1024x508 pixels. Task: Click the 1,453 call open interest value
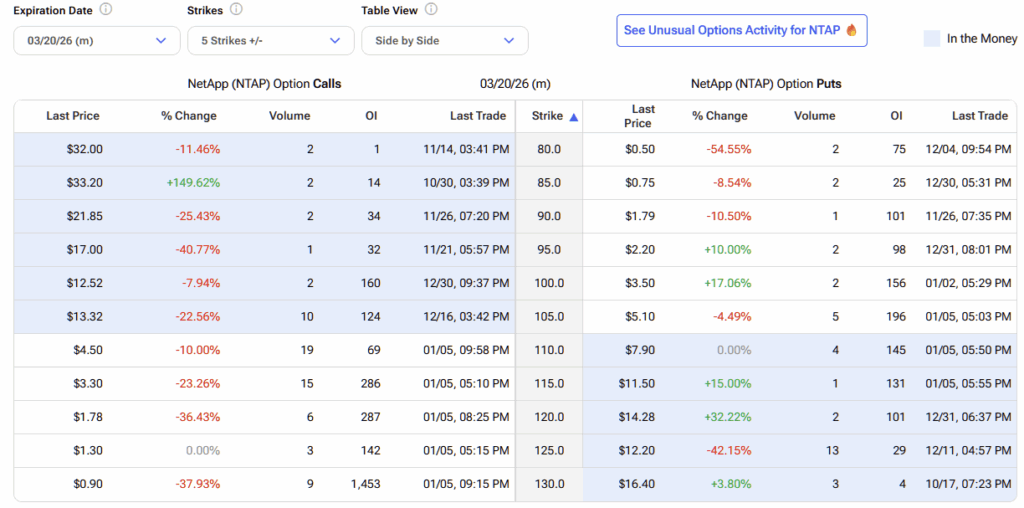365,484
